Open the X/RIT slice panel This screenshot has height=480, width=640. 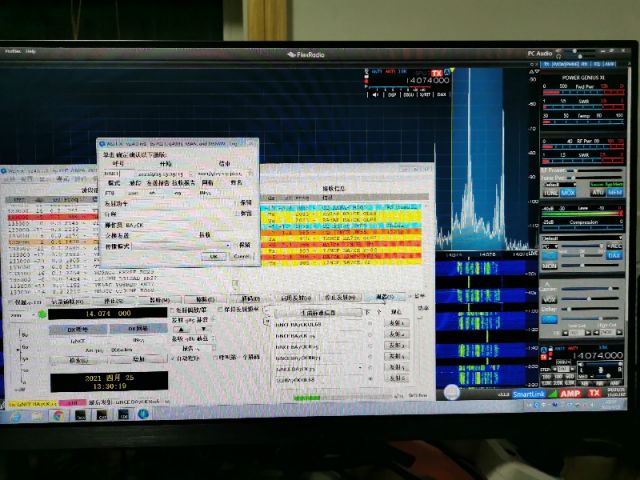425,95
